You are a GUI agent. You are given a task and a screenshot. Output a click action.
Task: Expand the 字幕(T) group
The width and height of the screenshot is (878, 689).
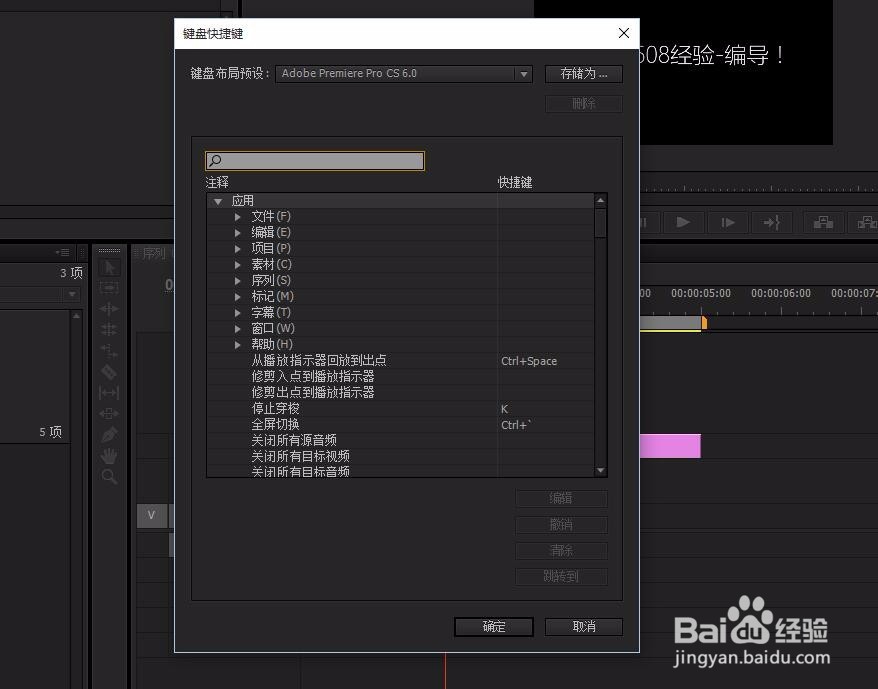tap(237, 313)
